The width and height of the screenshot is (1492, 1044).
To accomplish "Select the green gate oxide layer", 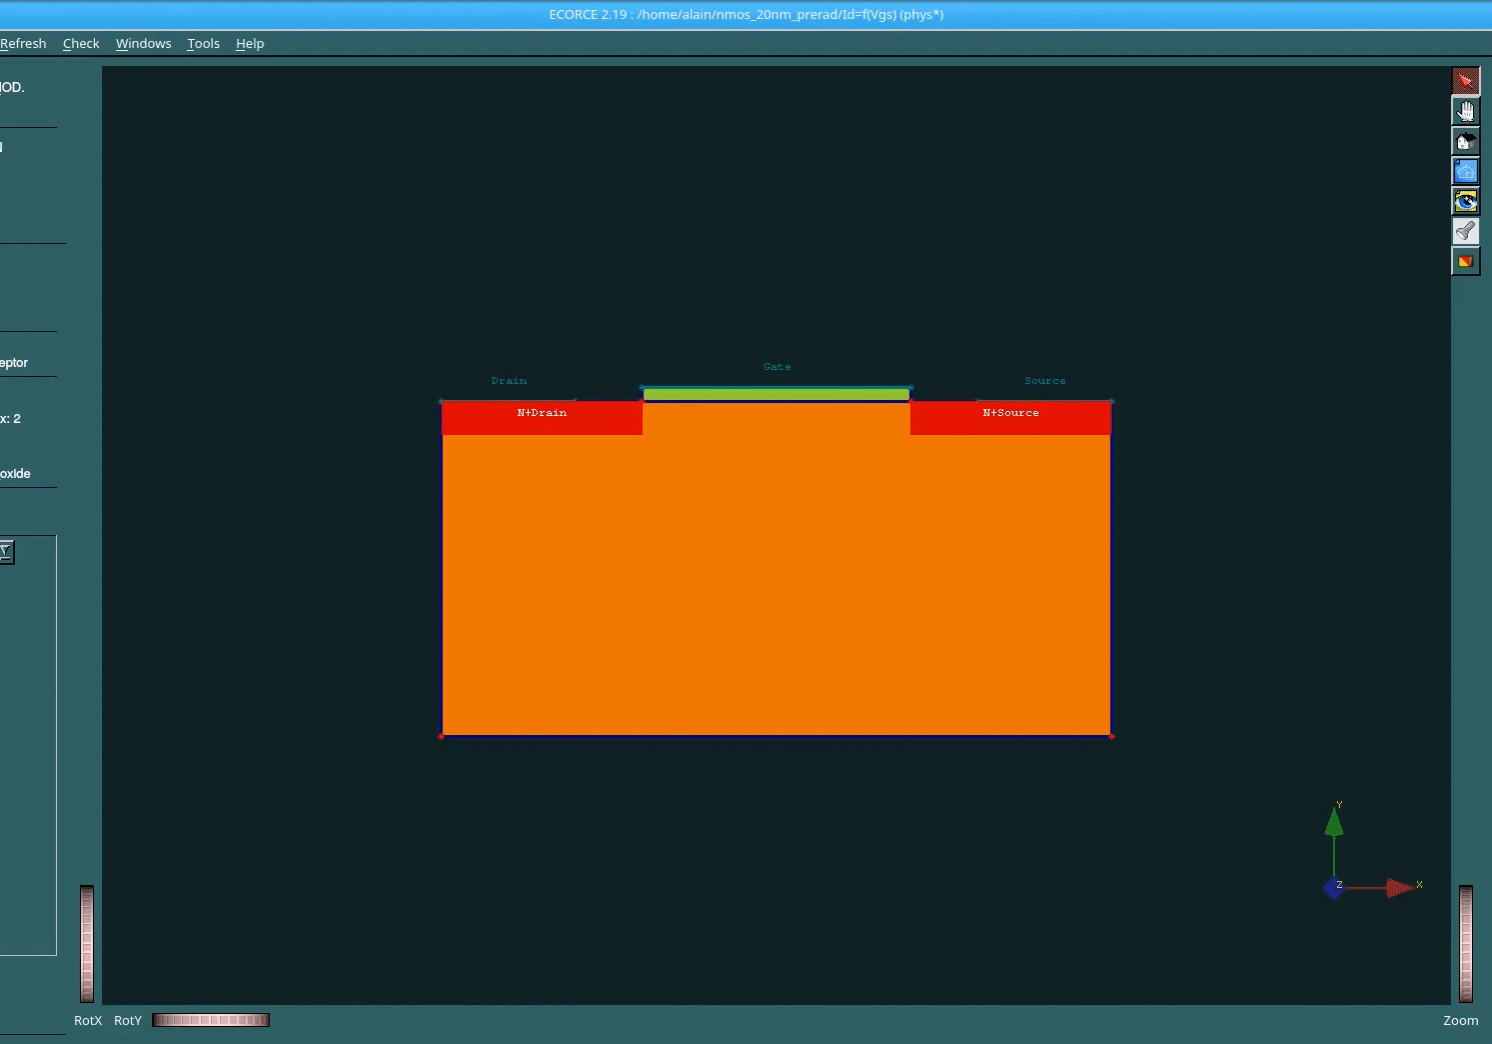I will click(x=776, y=395).
